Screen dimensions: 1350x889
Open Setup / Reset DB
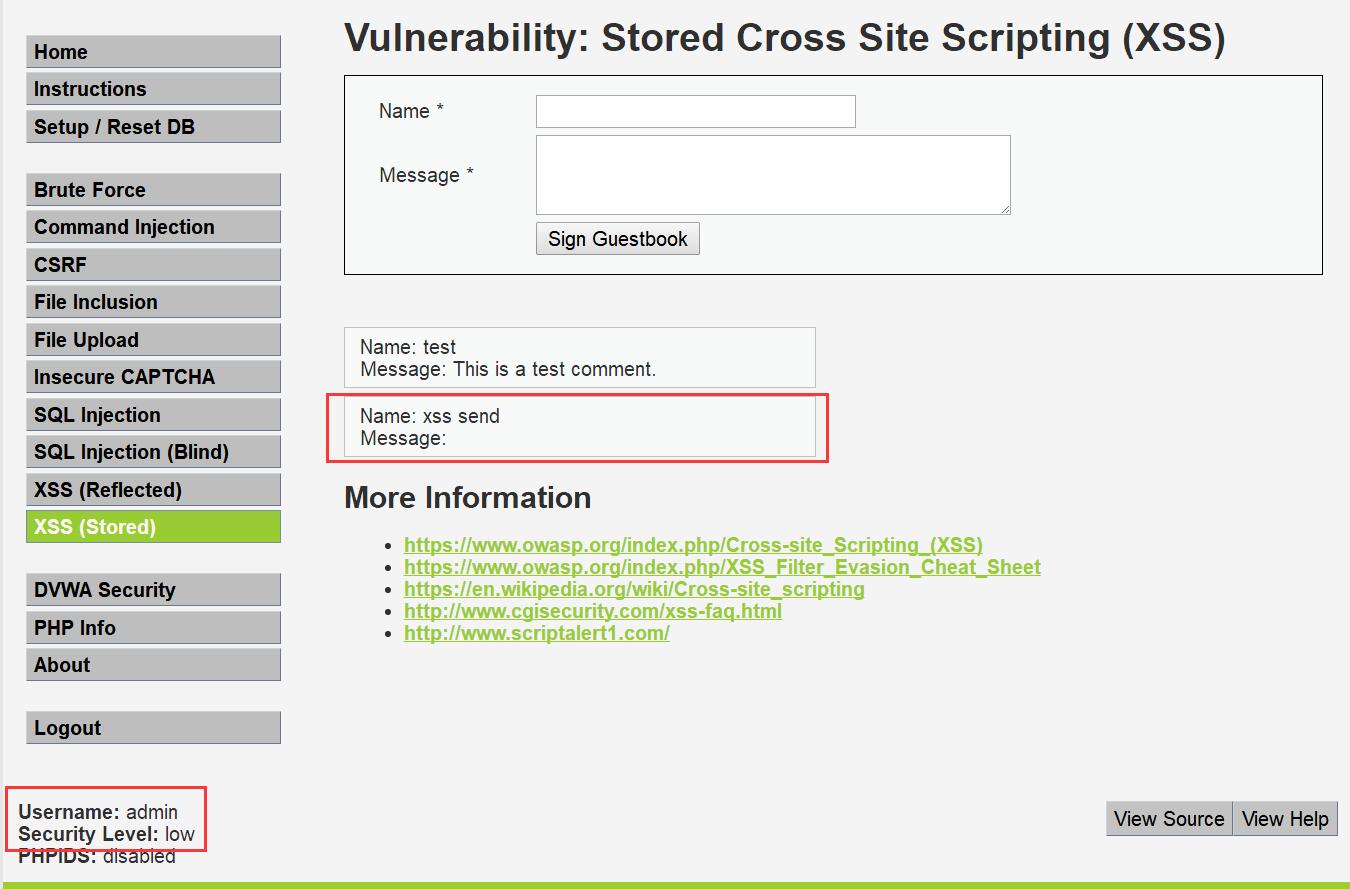153,127
